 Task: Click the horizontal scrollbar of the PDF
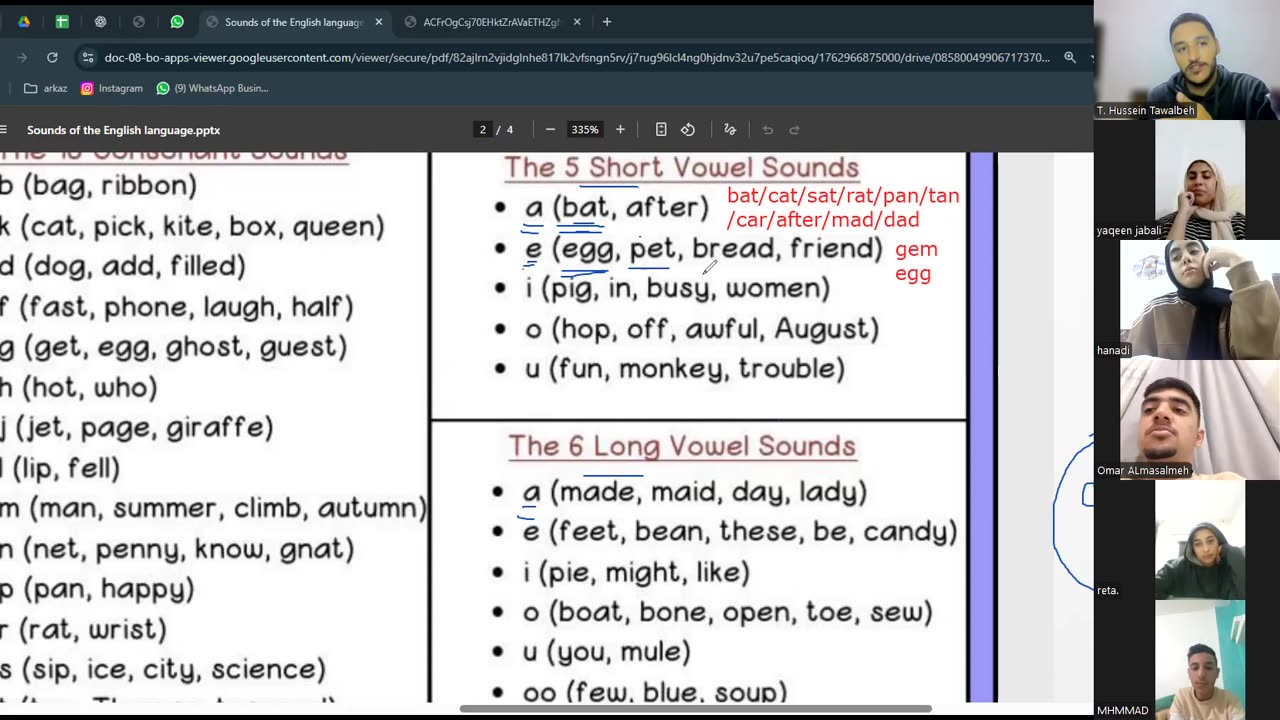tap(695, 709)
